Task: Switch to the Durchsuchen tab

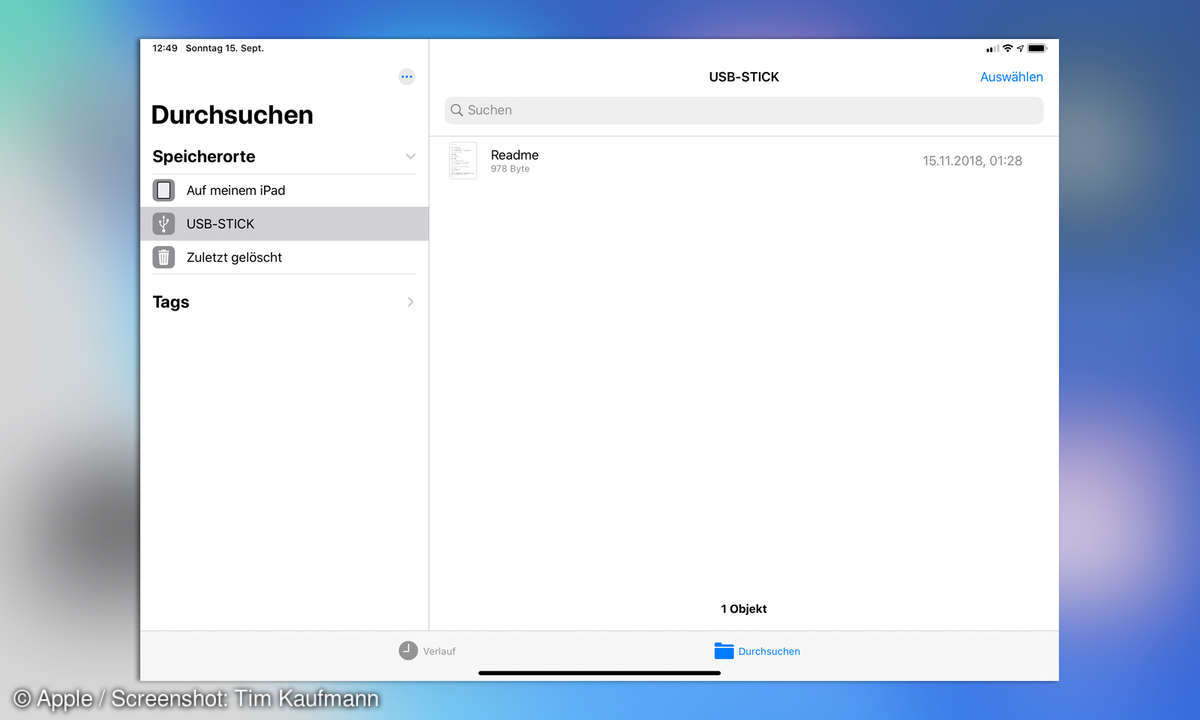Action: pyautogui.click(x=757, y=651)
